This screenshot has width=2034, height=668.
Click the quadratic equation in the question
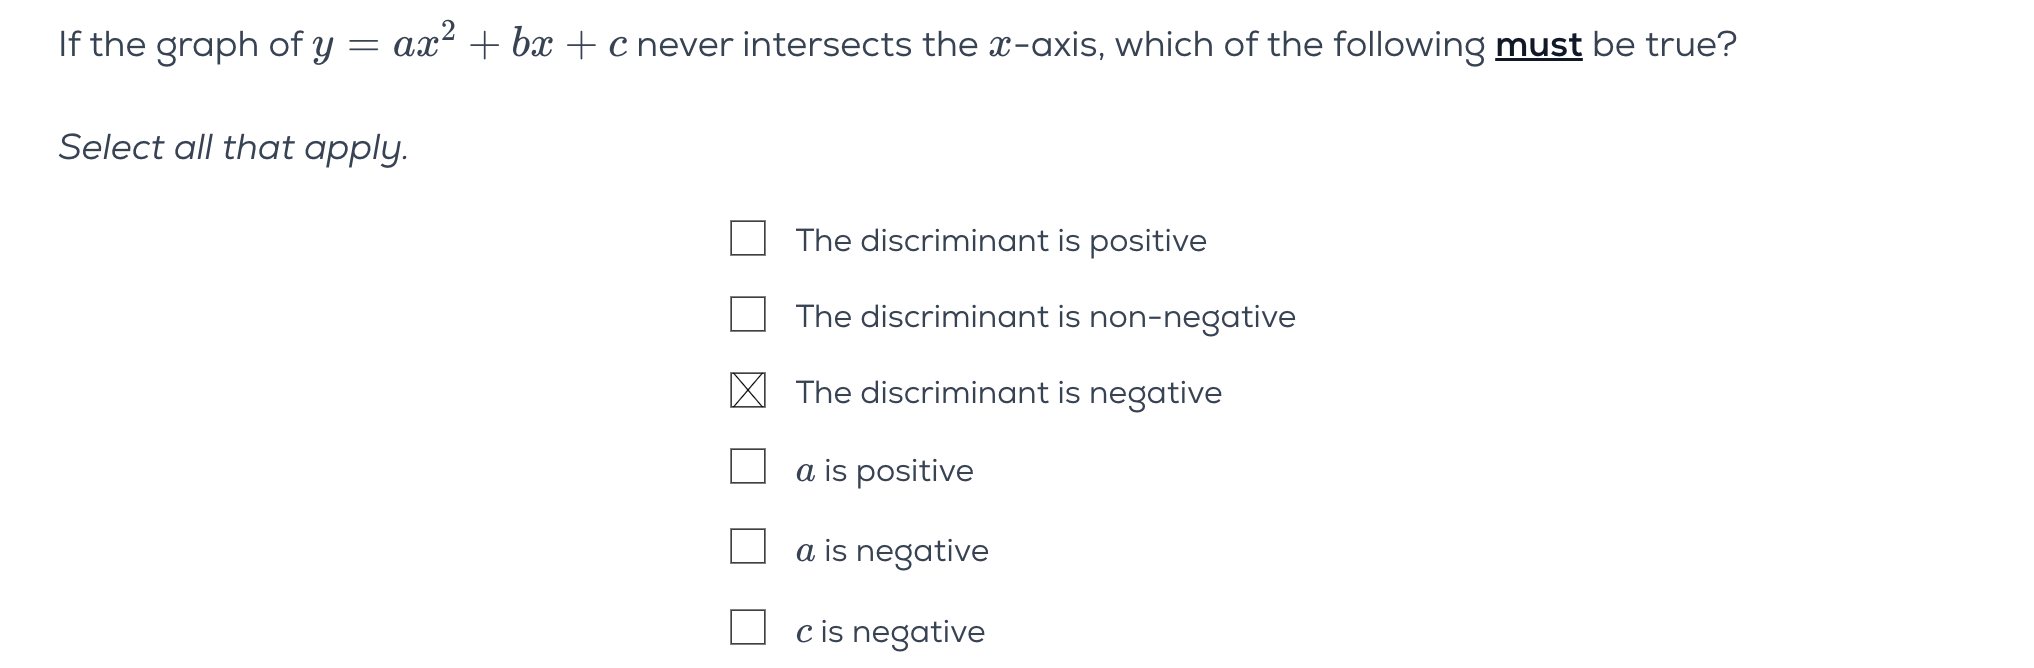(x=470, y=45)
